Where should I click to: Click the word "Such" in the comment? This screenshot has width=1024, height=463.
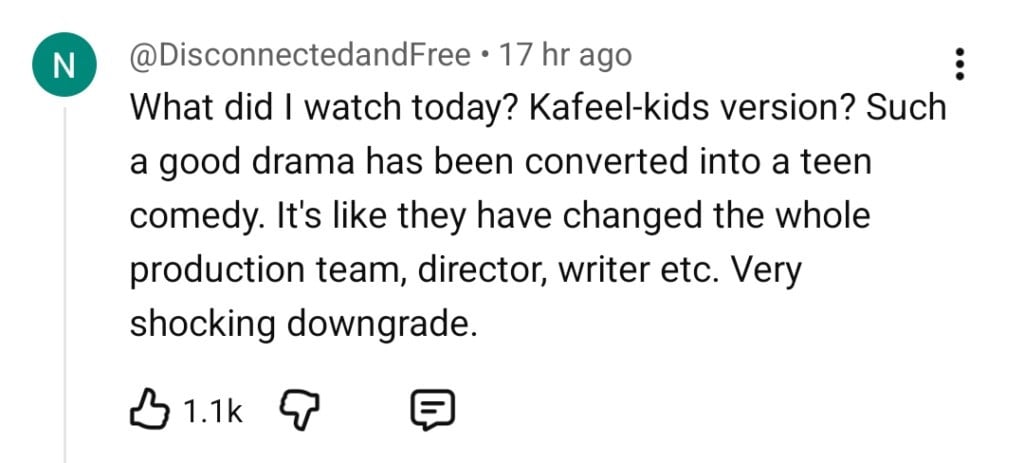pyautogui.click(x=906, y=108)
